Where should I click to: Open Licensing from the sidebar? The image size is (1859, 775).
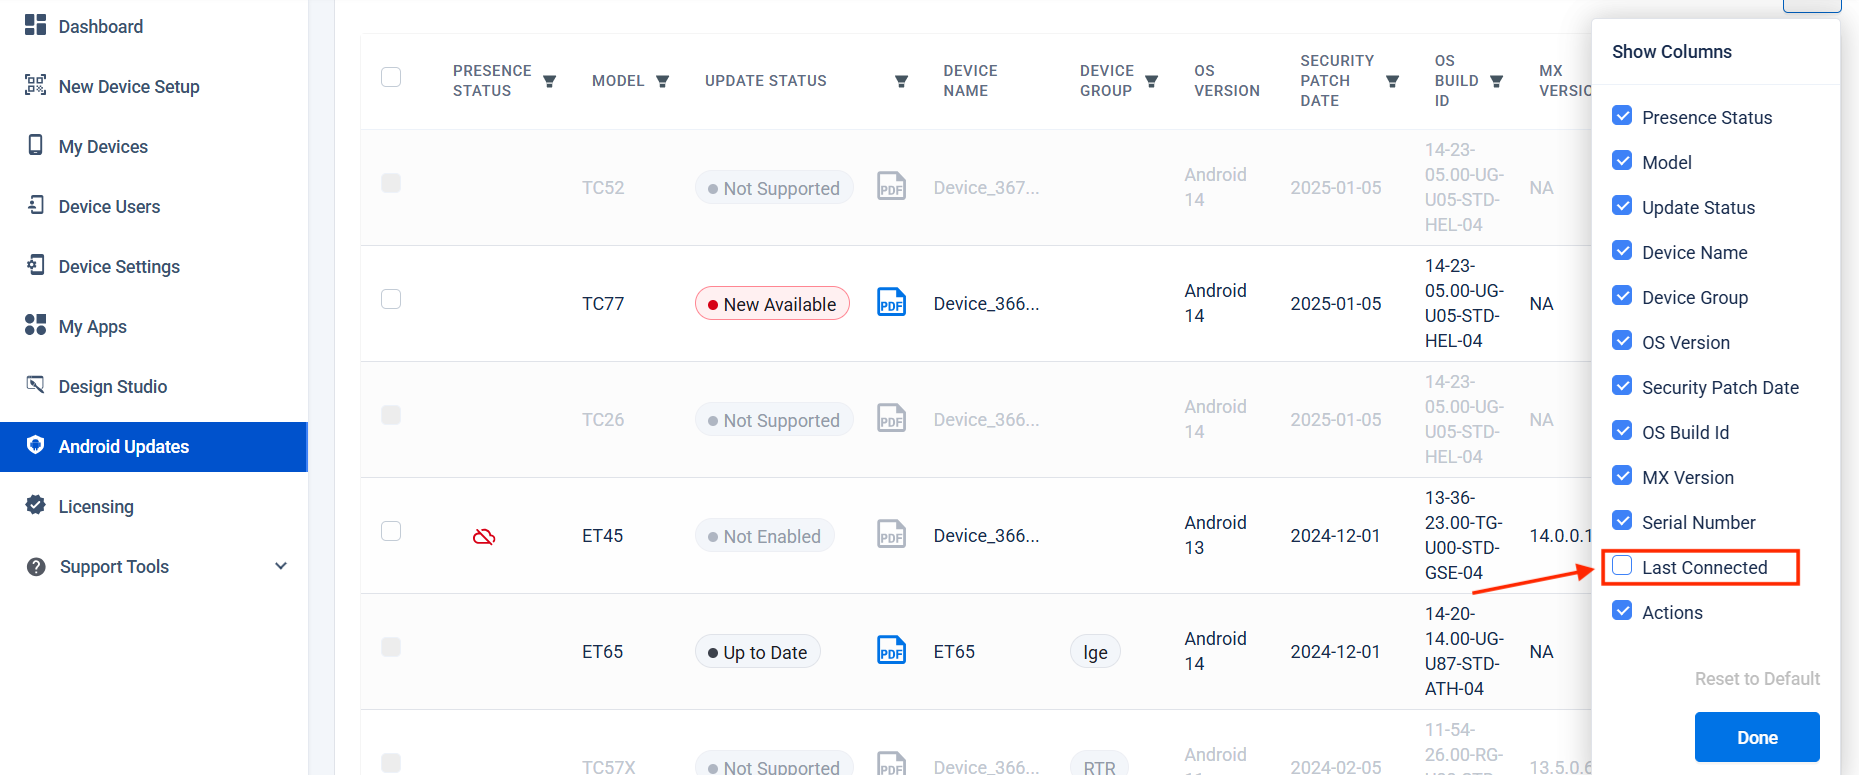96,507
